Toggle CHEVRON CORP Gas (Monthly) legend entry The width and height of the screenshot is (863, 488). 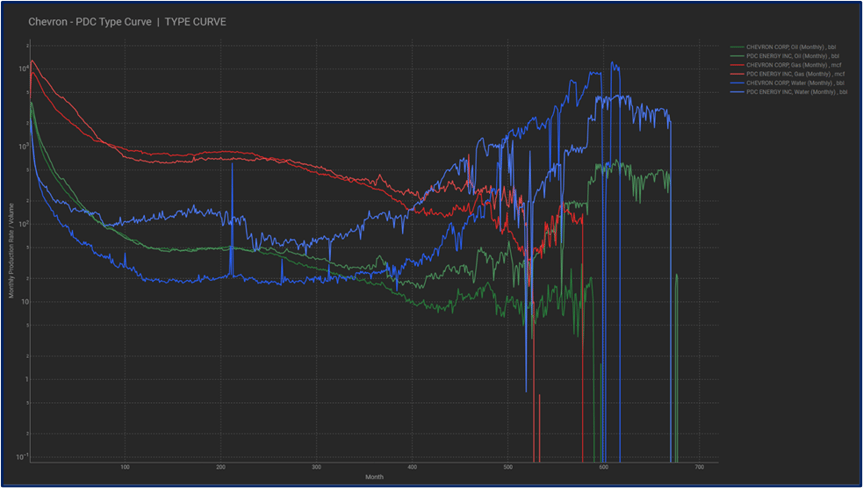786,65
